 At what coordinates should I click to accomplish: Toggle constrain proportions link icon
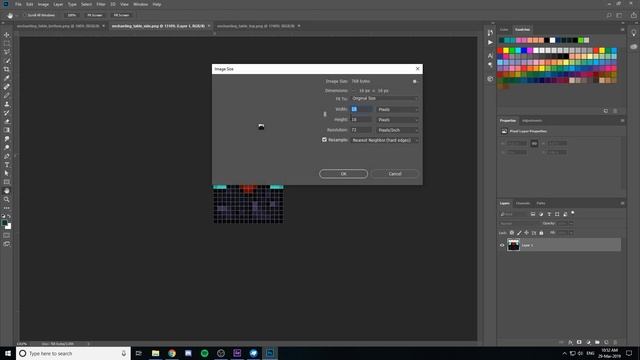[325, 114]
